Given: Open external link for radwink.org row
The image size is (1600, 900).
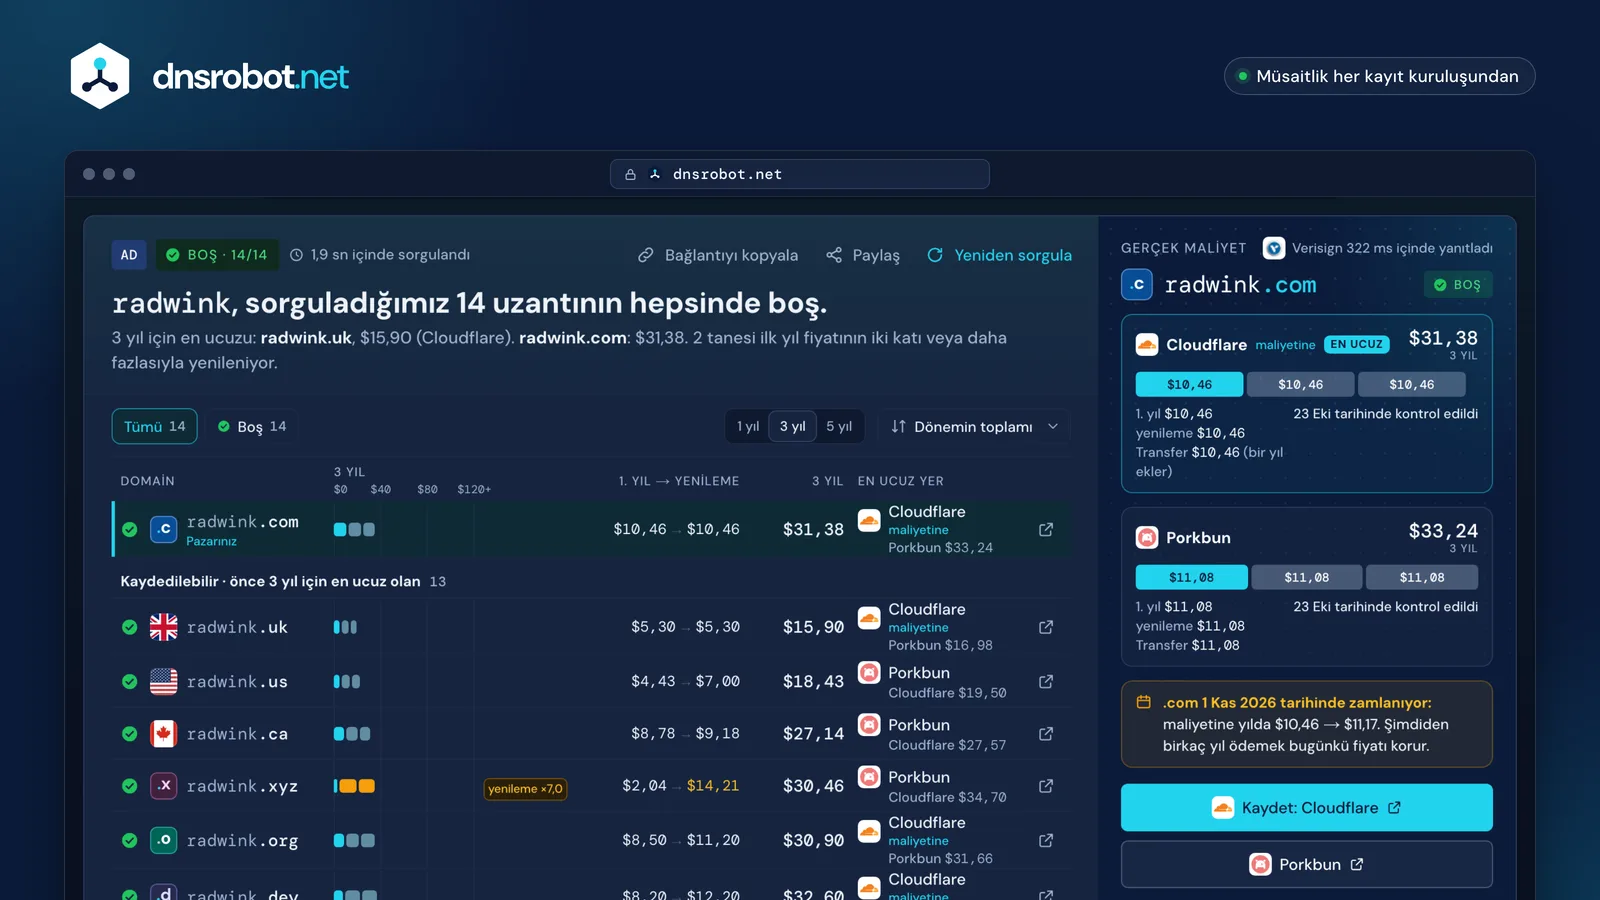Looking at the screenshot, I should tap(1046, 840).
